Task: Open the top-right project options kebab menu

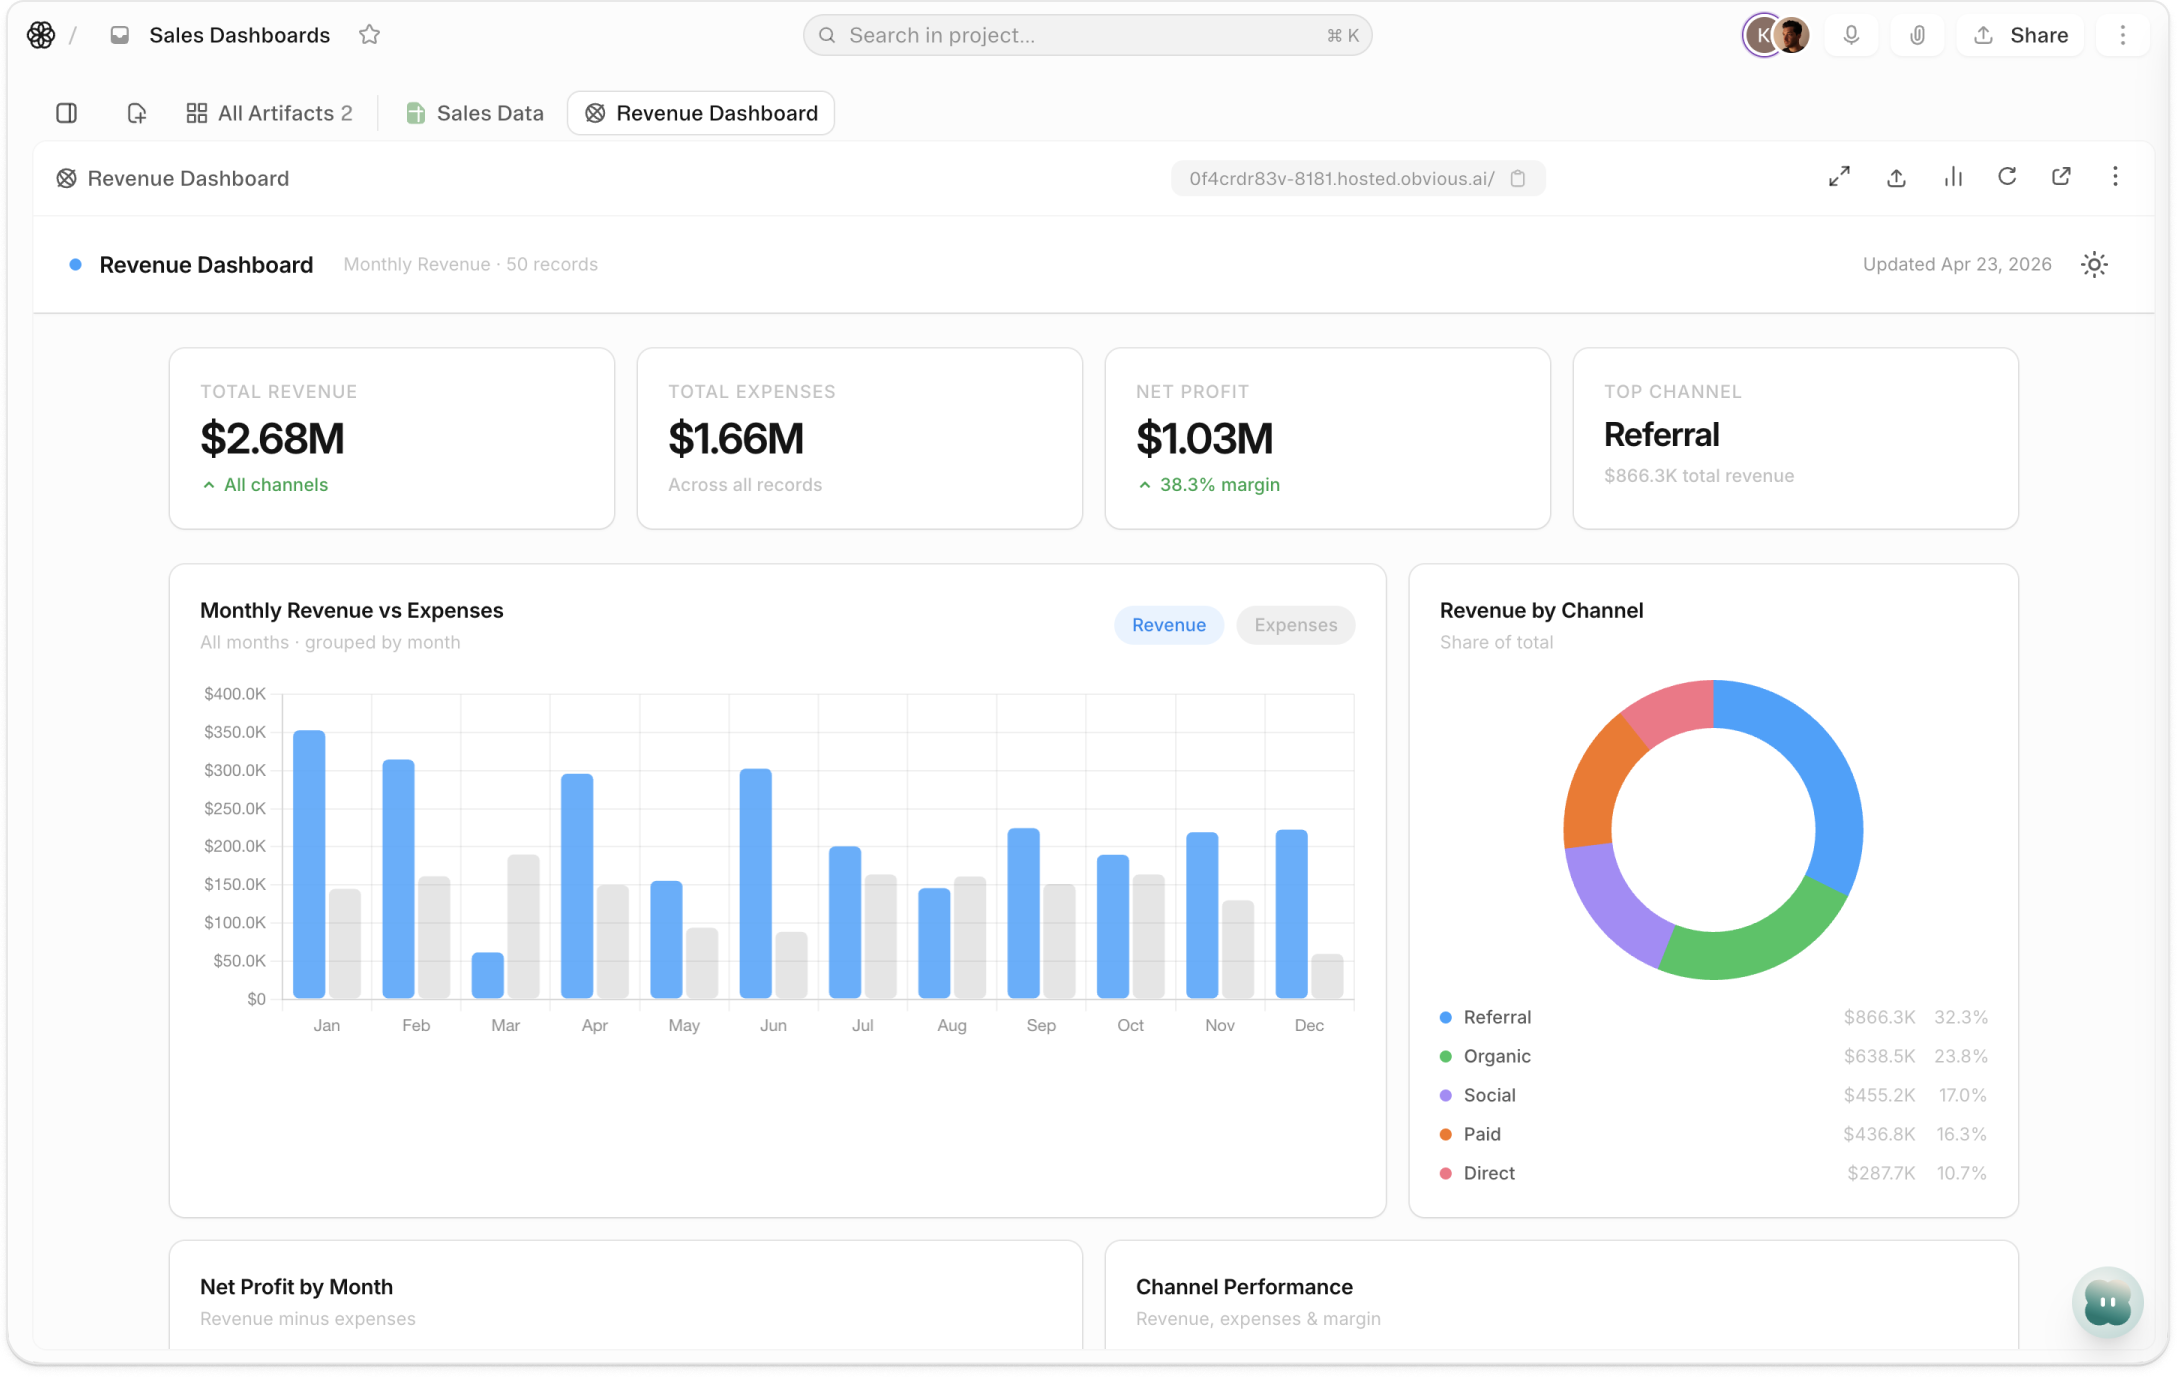Action: tap(2123, 35)
